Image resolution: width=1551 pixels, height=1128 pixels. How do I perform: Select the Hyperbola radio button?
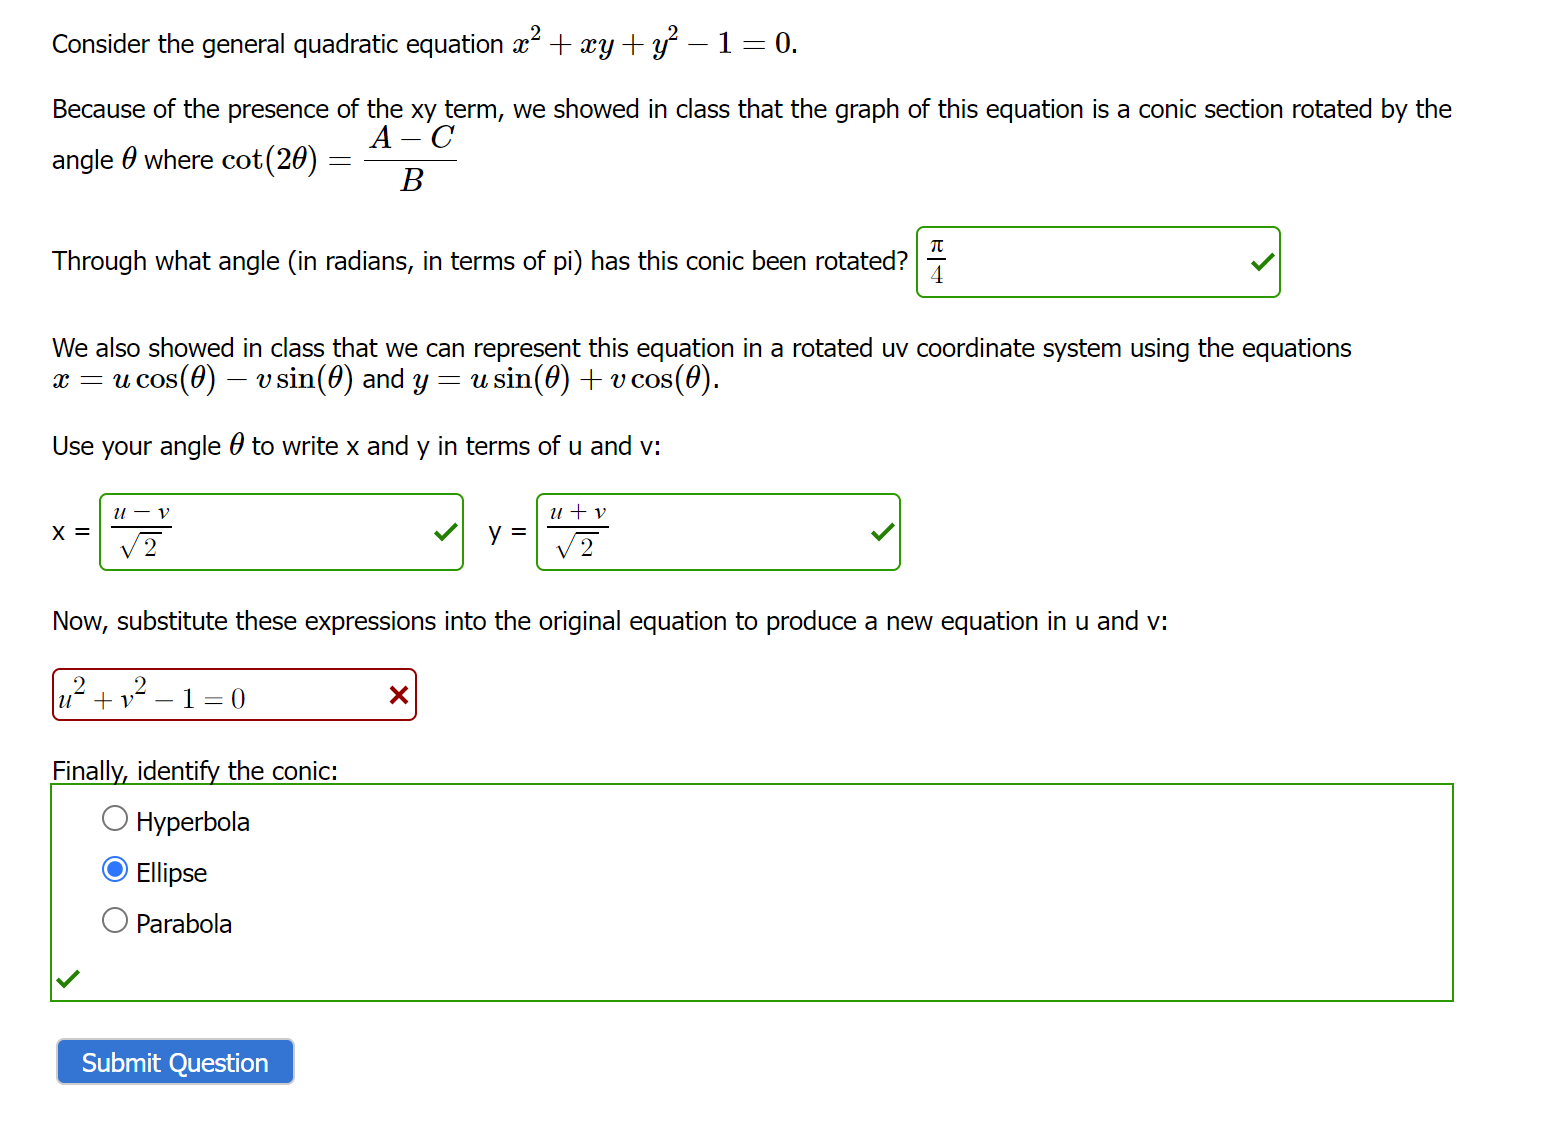(x=114, y=818)
